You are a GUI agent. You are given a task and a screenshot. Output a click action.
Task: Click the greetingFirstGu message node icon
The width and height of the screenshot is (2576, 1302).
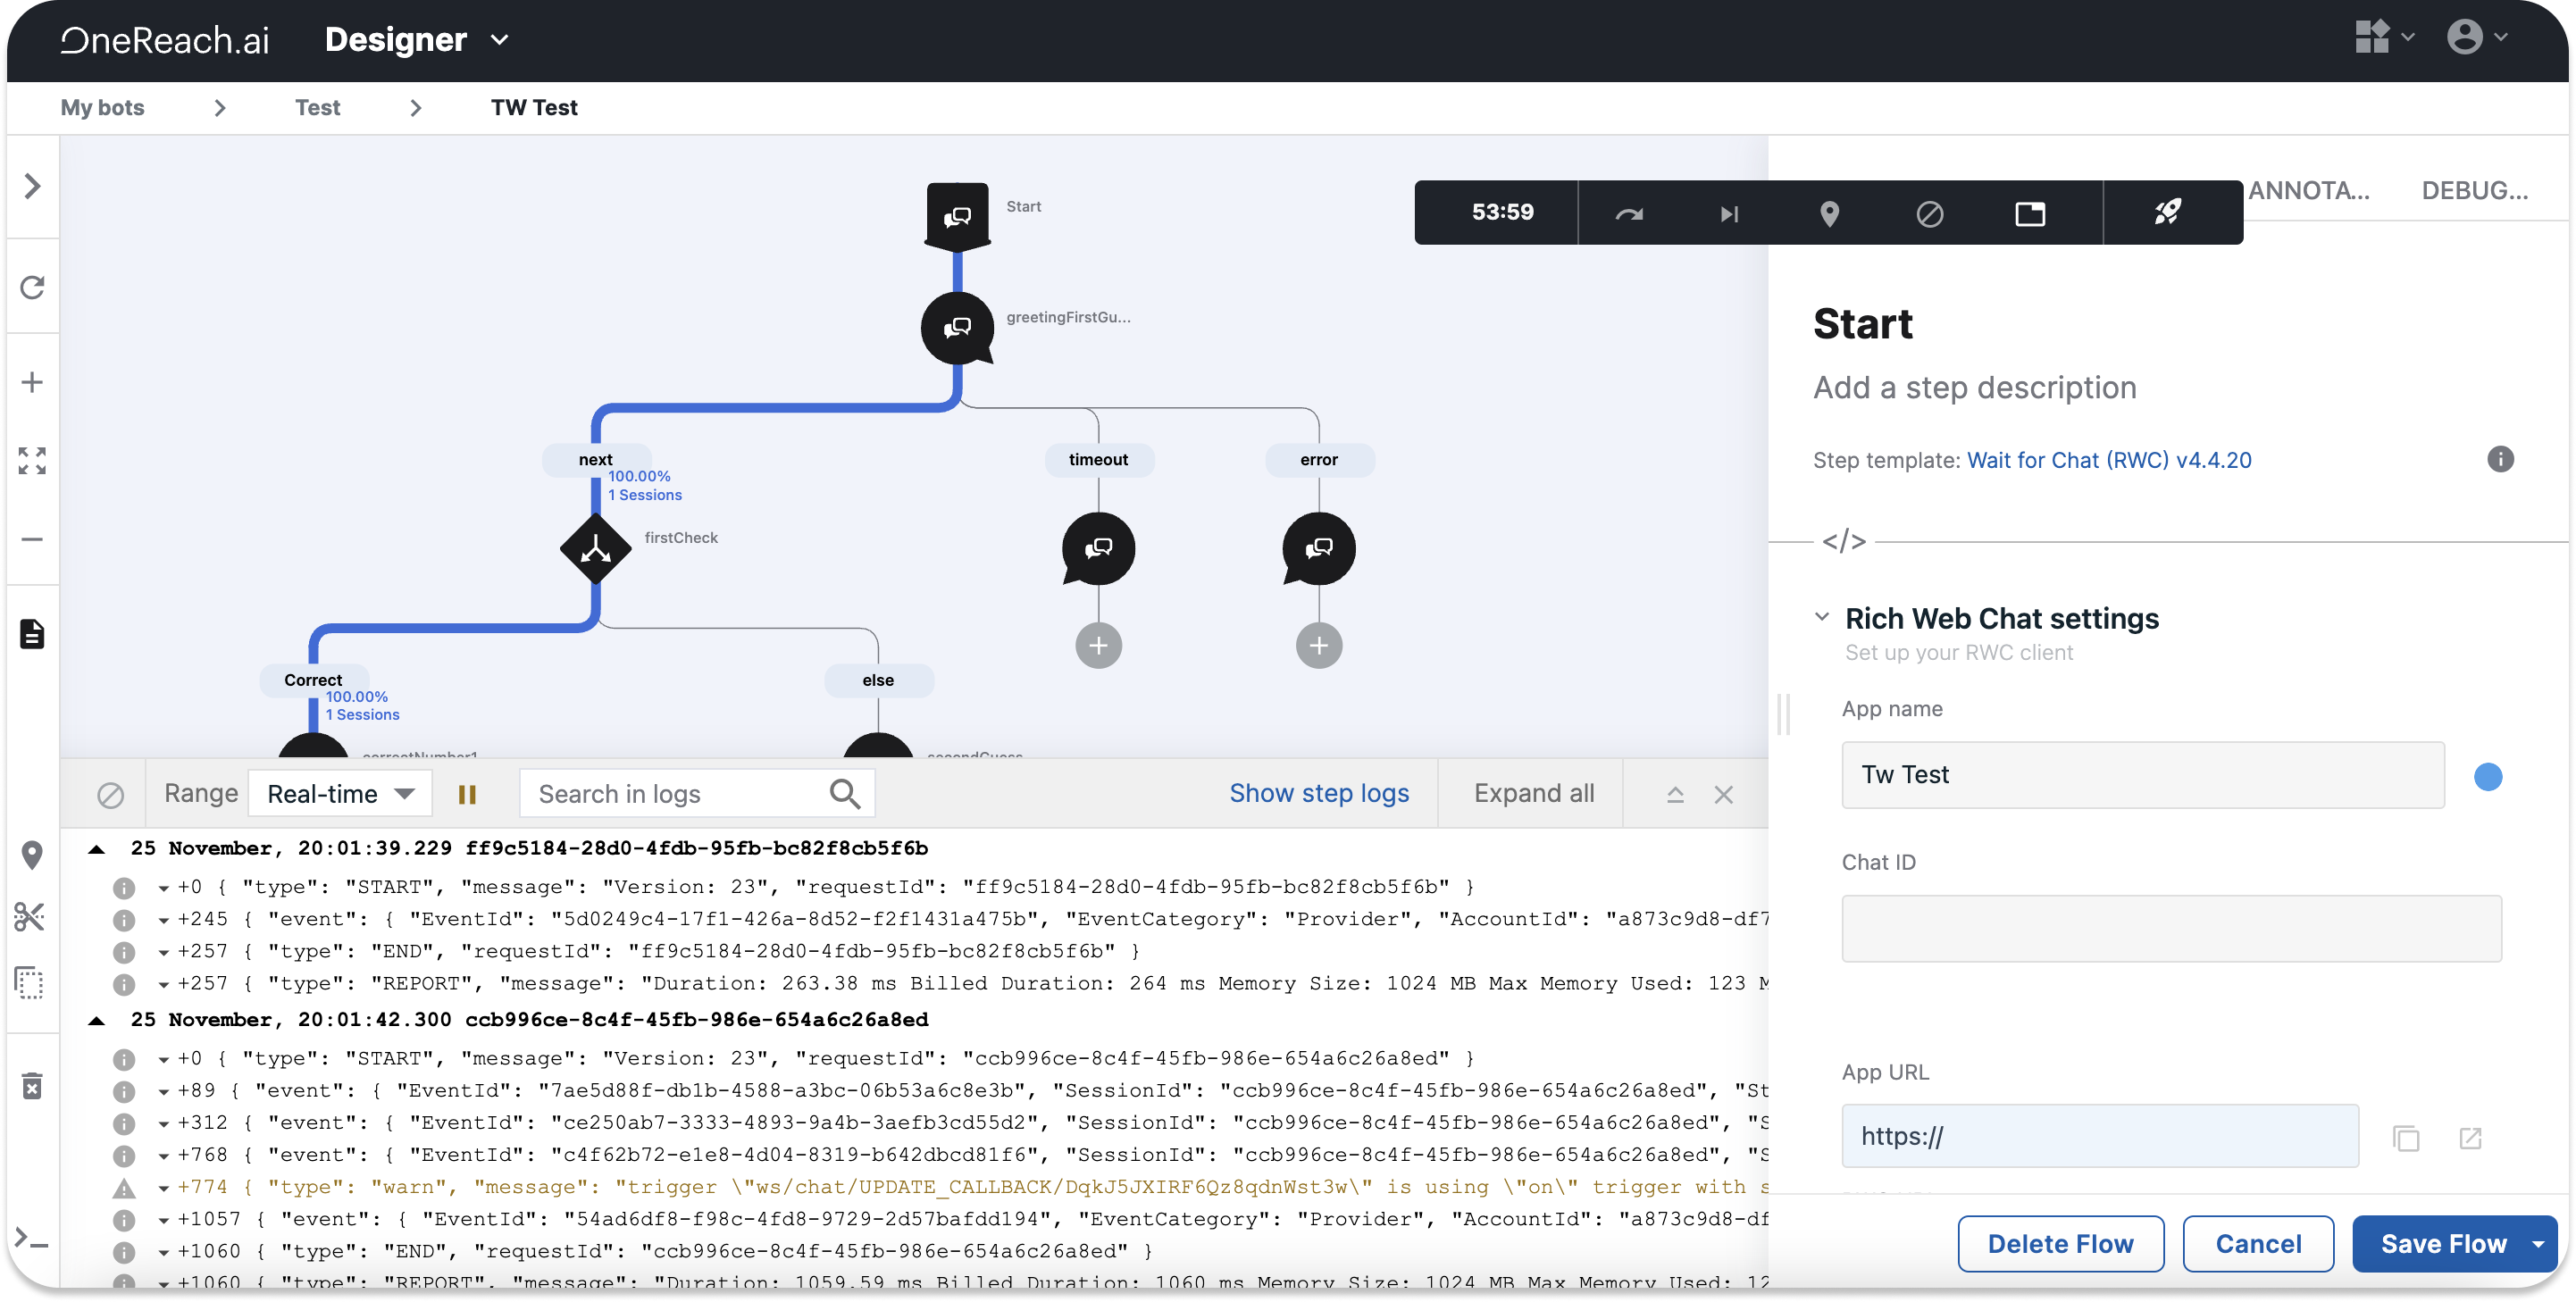tap(958, 327)
